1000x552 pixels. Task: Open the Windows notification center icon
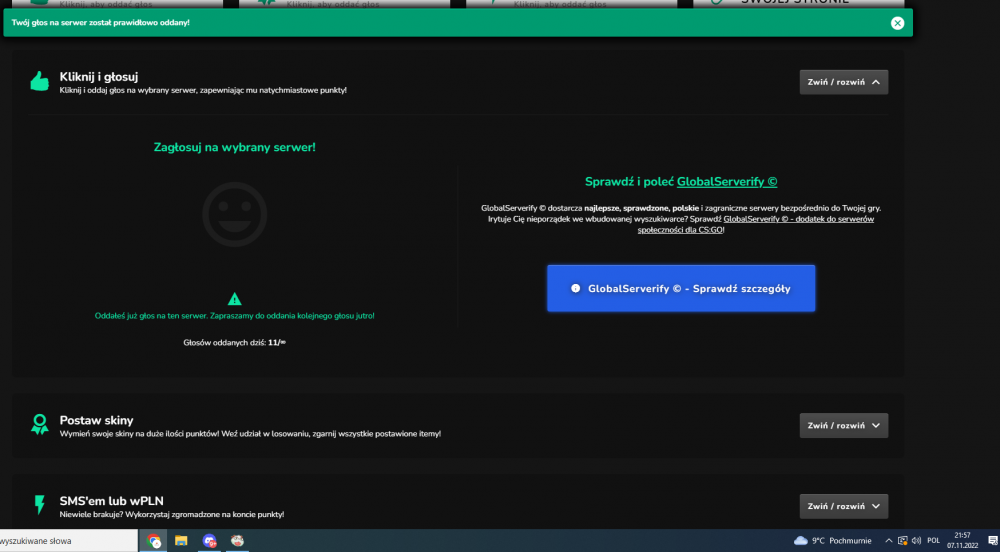(x=992, y=541)
